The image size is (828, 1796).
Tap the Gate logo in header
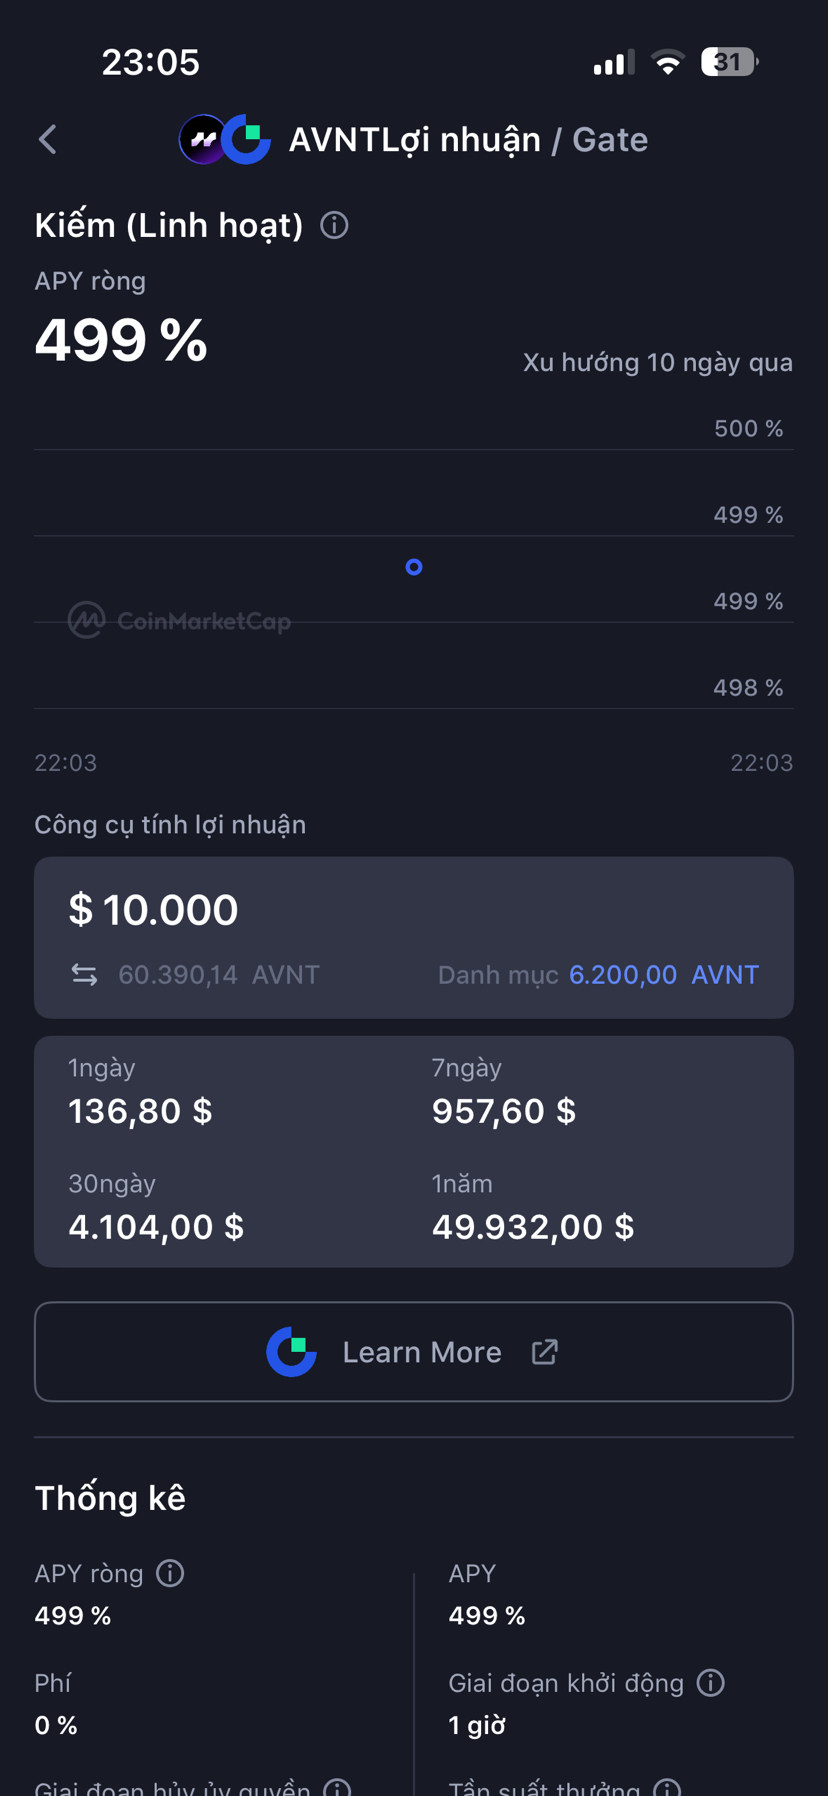click(246, 140)
